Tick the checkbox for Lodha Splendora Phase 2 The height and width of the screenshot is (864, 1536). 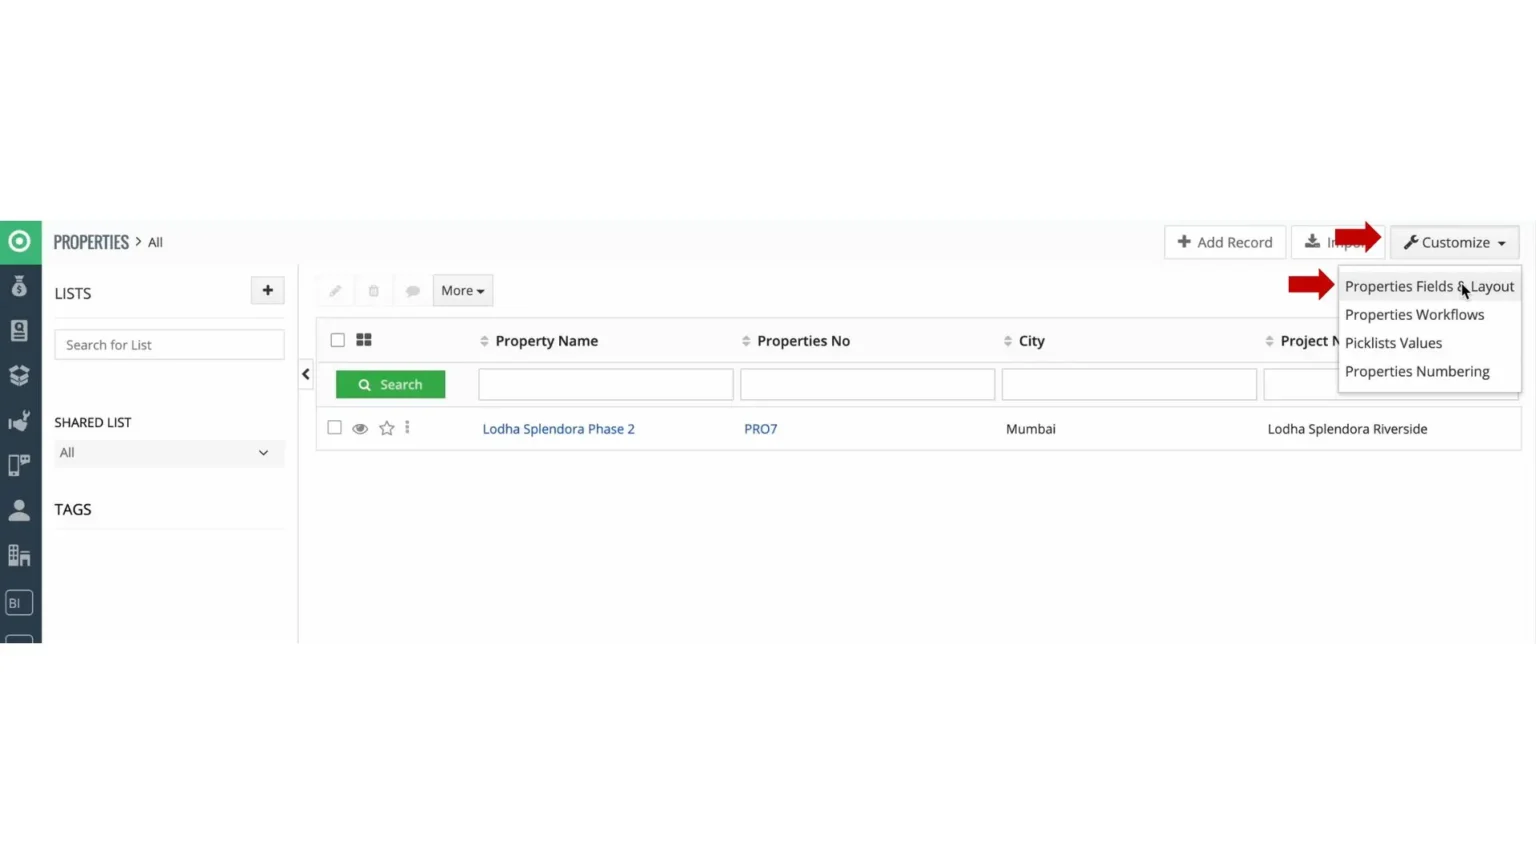click(334, 427)
